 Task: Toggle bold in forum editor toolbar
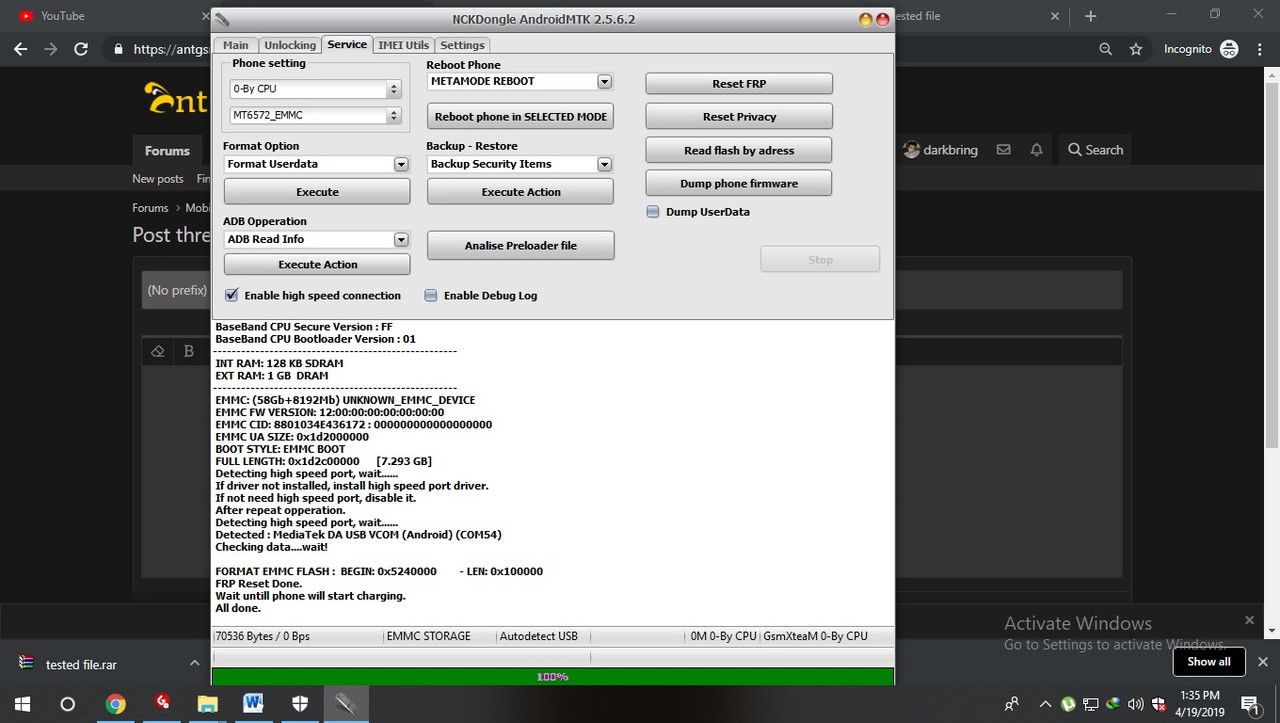pos(189,351)
